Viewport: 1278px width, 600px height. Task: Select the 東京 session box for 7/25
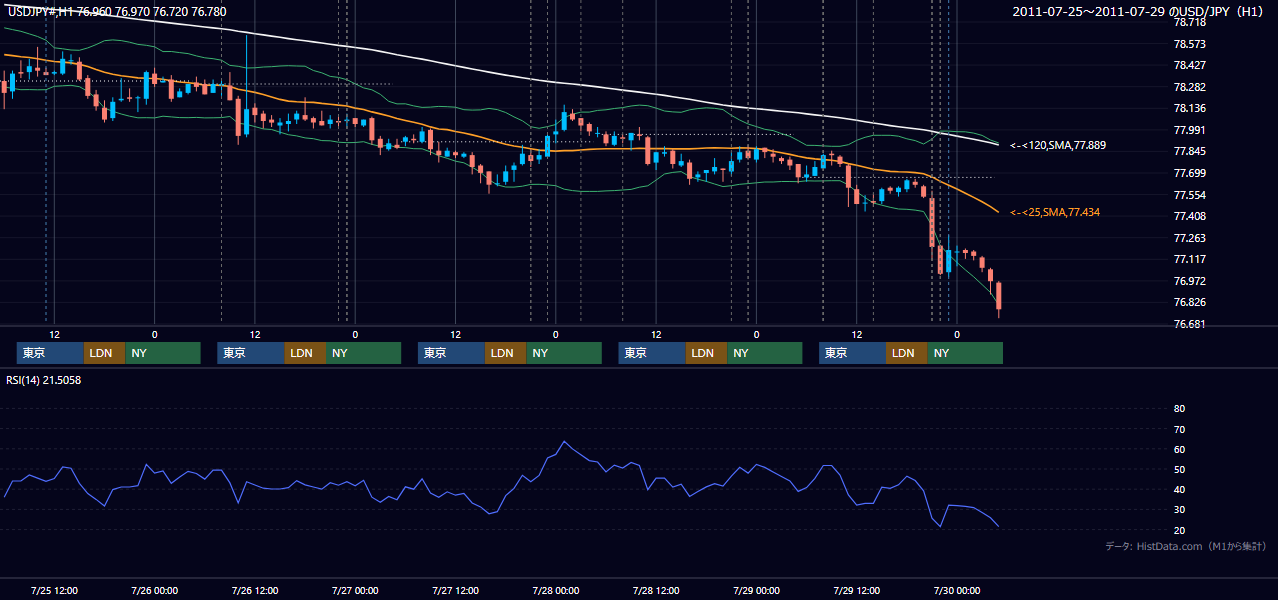50,353
